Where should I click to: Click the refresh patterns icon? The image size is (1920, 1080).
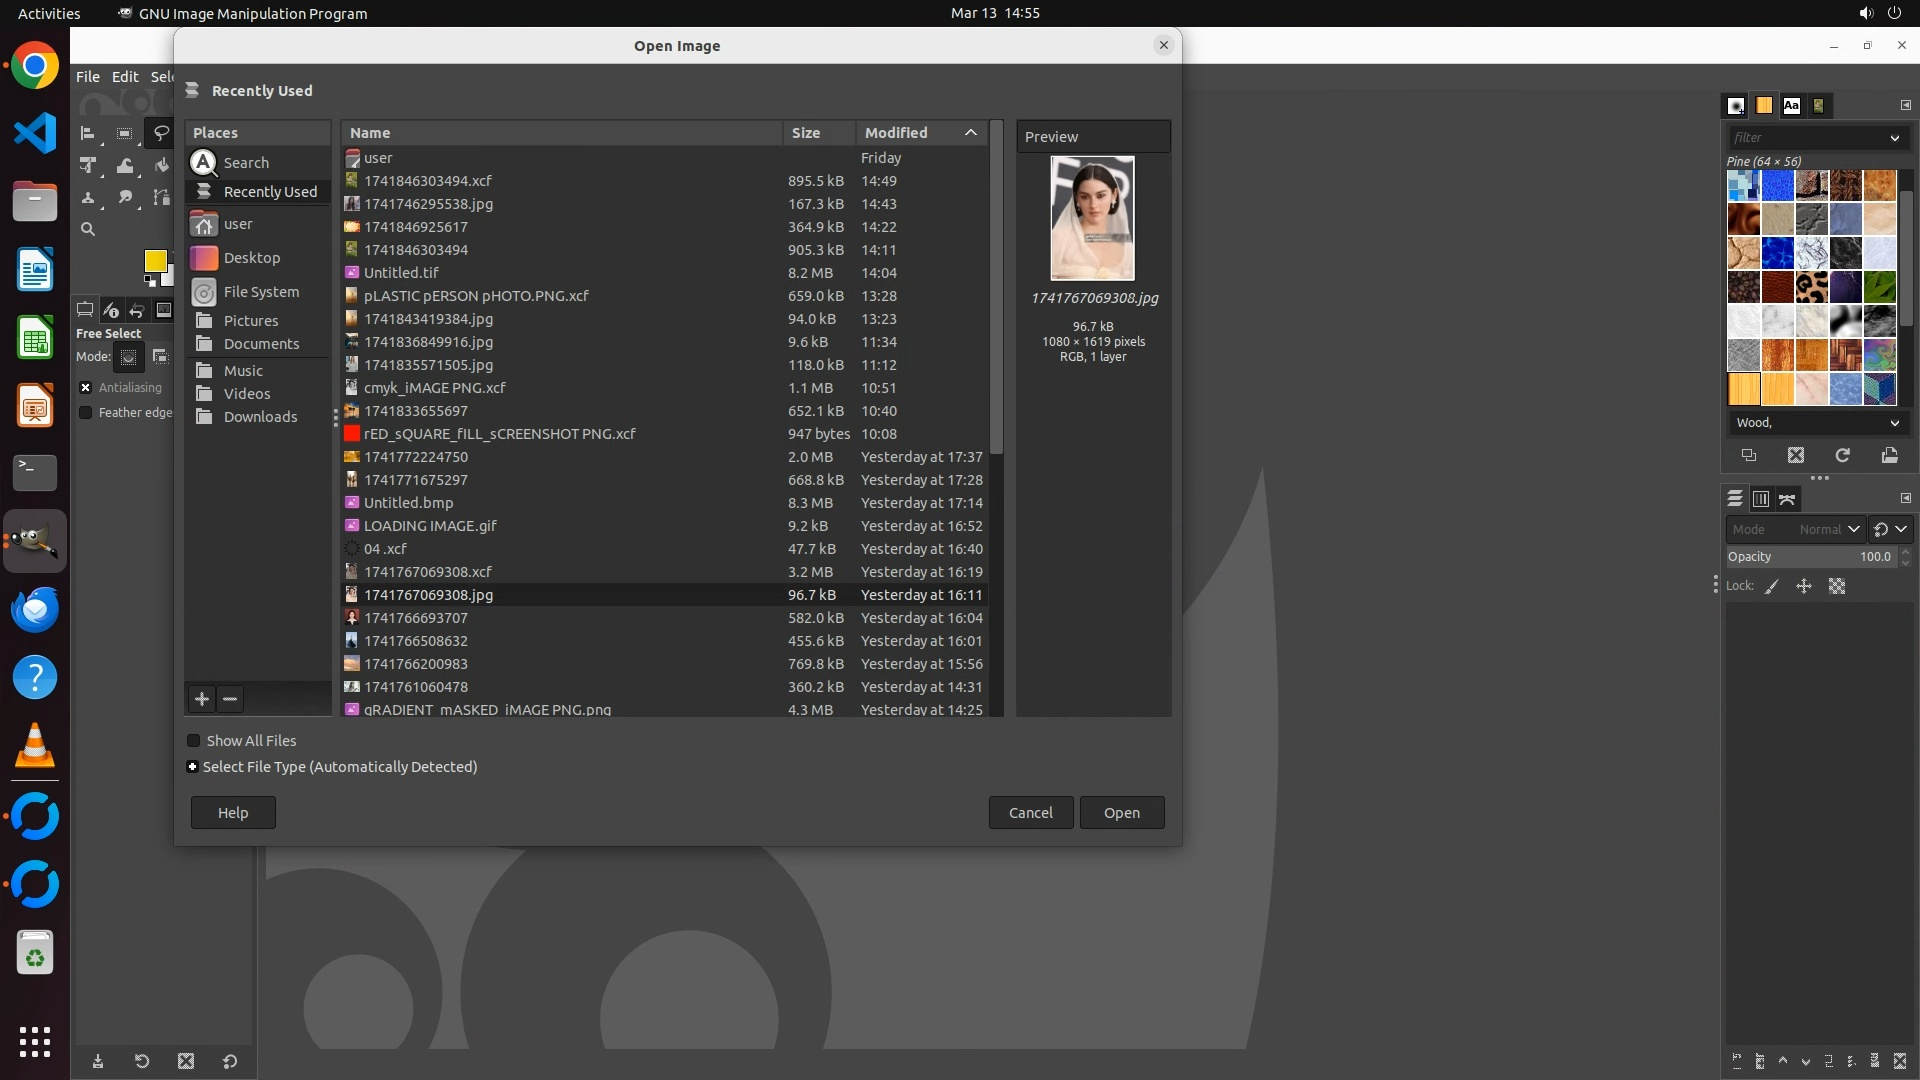(1842, 455)
